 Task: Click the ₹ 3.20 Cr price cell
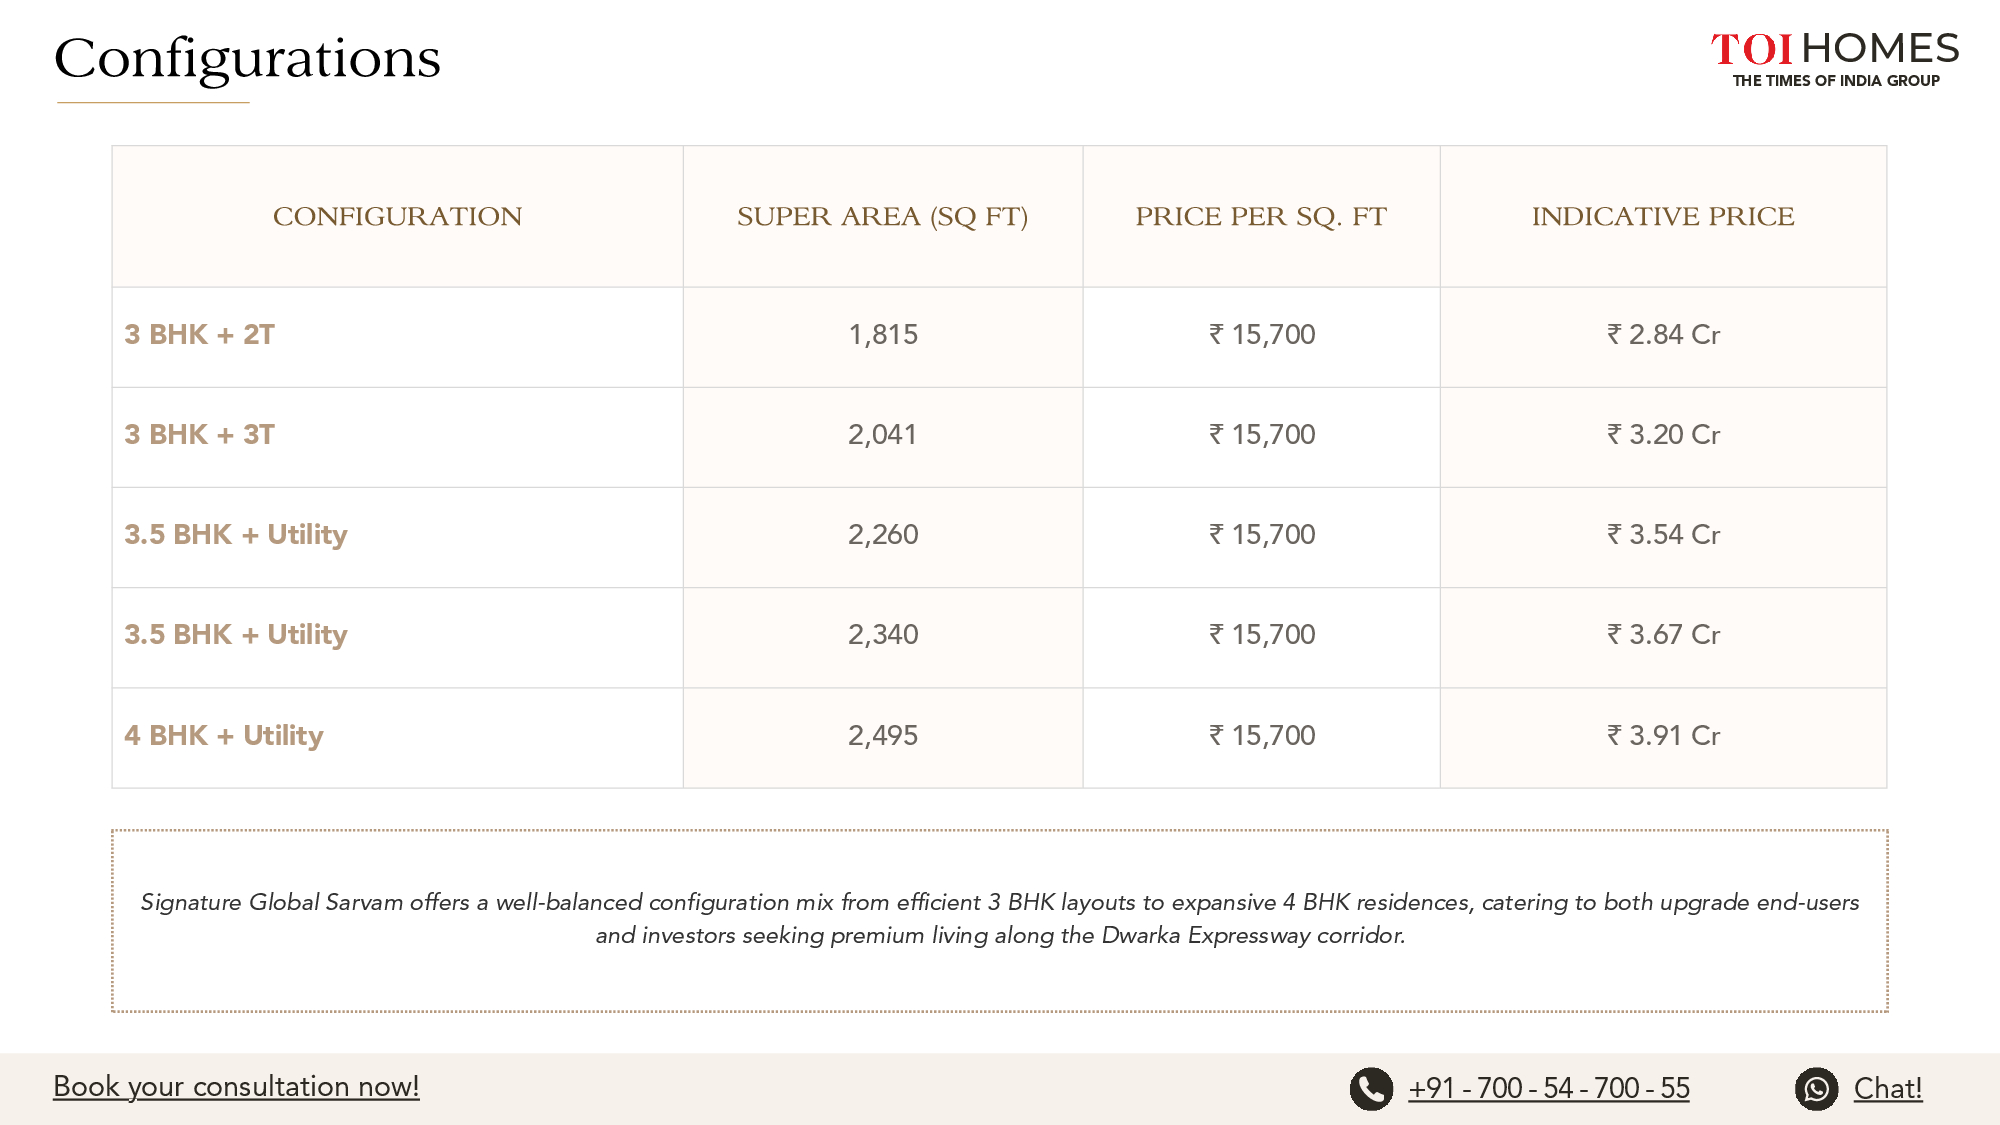[x=1663, y=435]
